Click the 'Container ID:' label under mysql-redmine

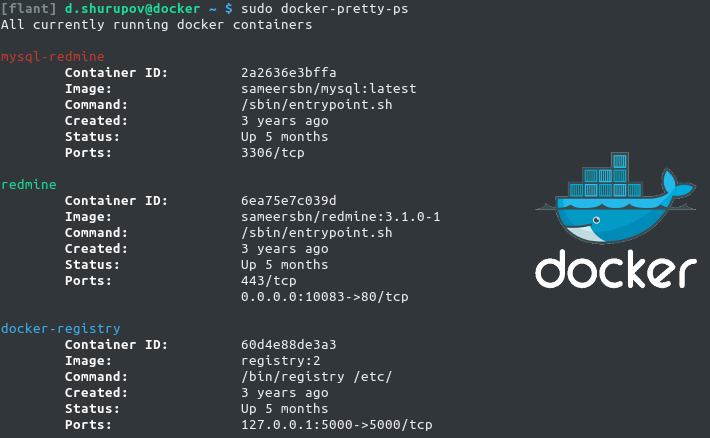[116, 72]
